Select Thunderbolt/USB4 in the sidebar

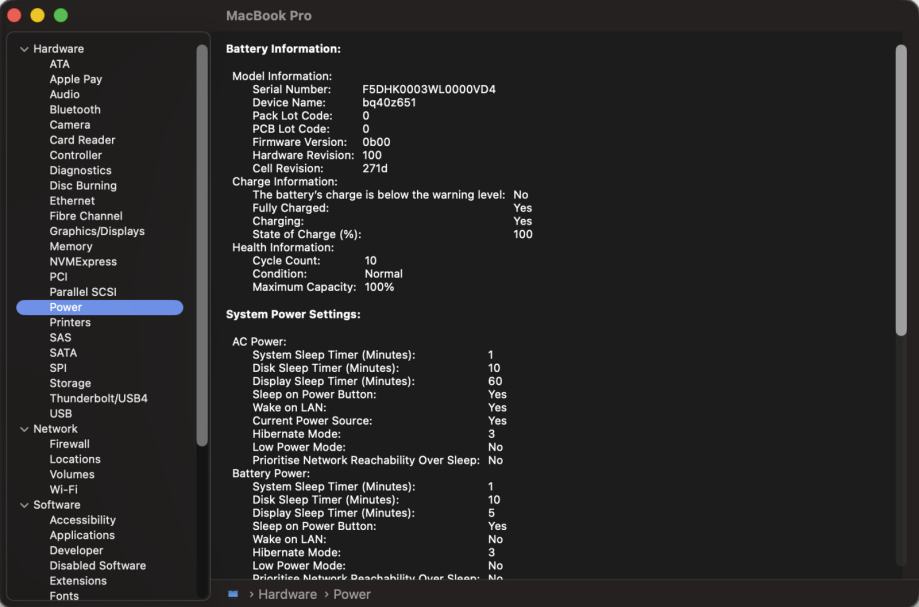[x=98, y=399]
